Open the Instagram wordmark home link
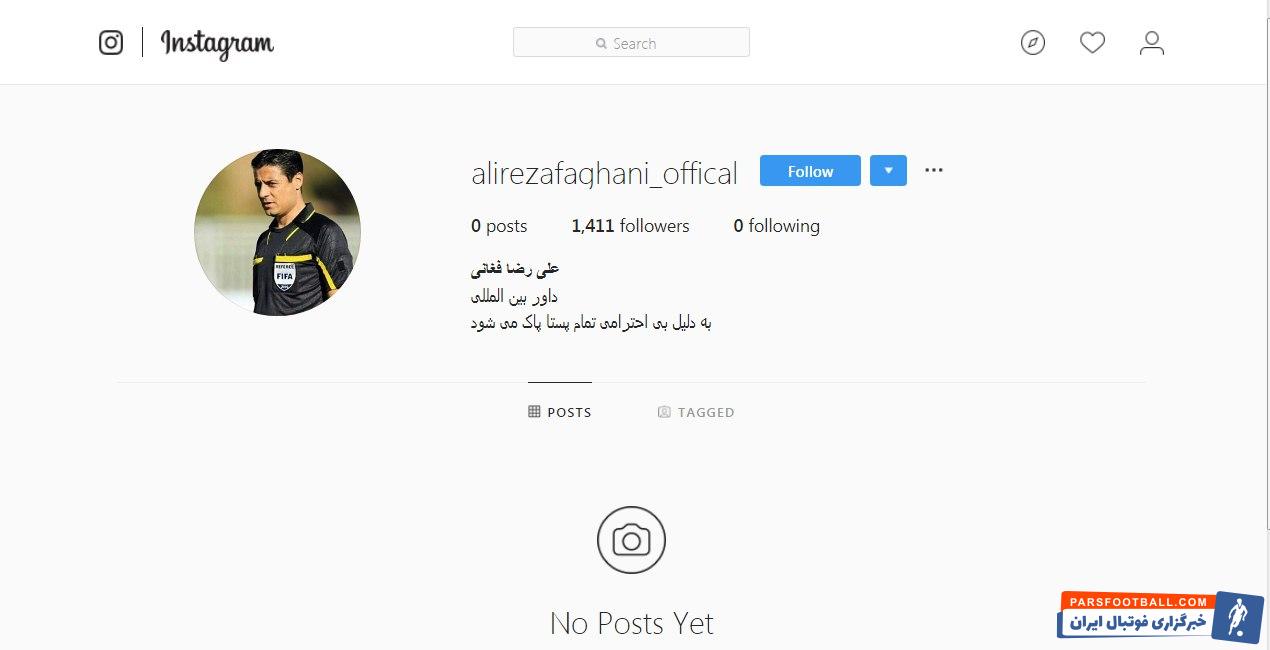The height and width of the screenshot is (650, 1270). pyautogui.click(x=217, y=44)
